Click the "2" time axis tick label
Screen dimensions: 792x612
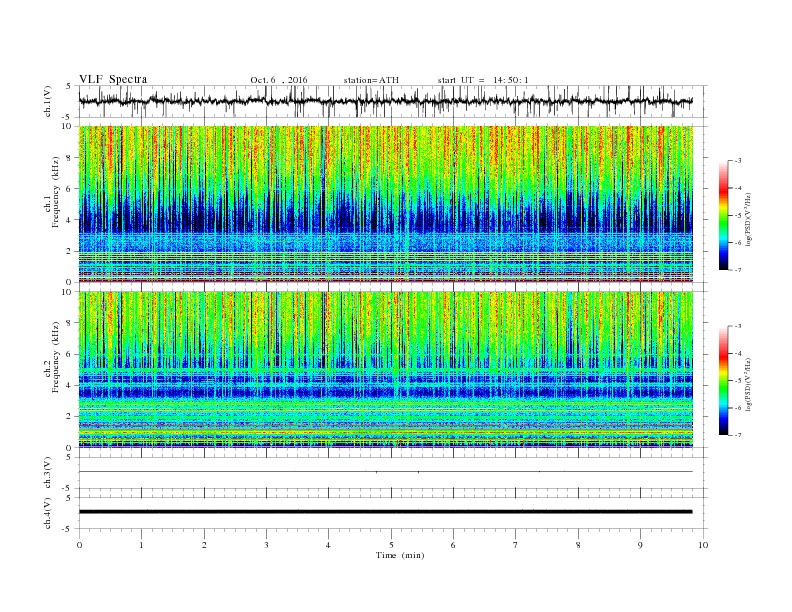pos(204,545)
